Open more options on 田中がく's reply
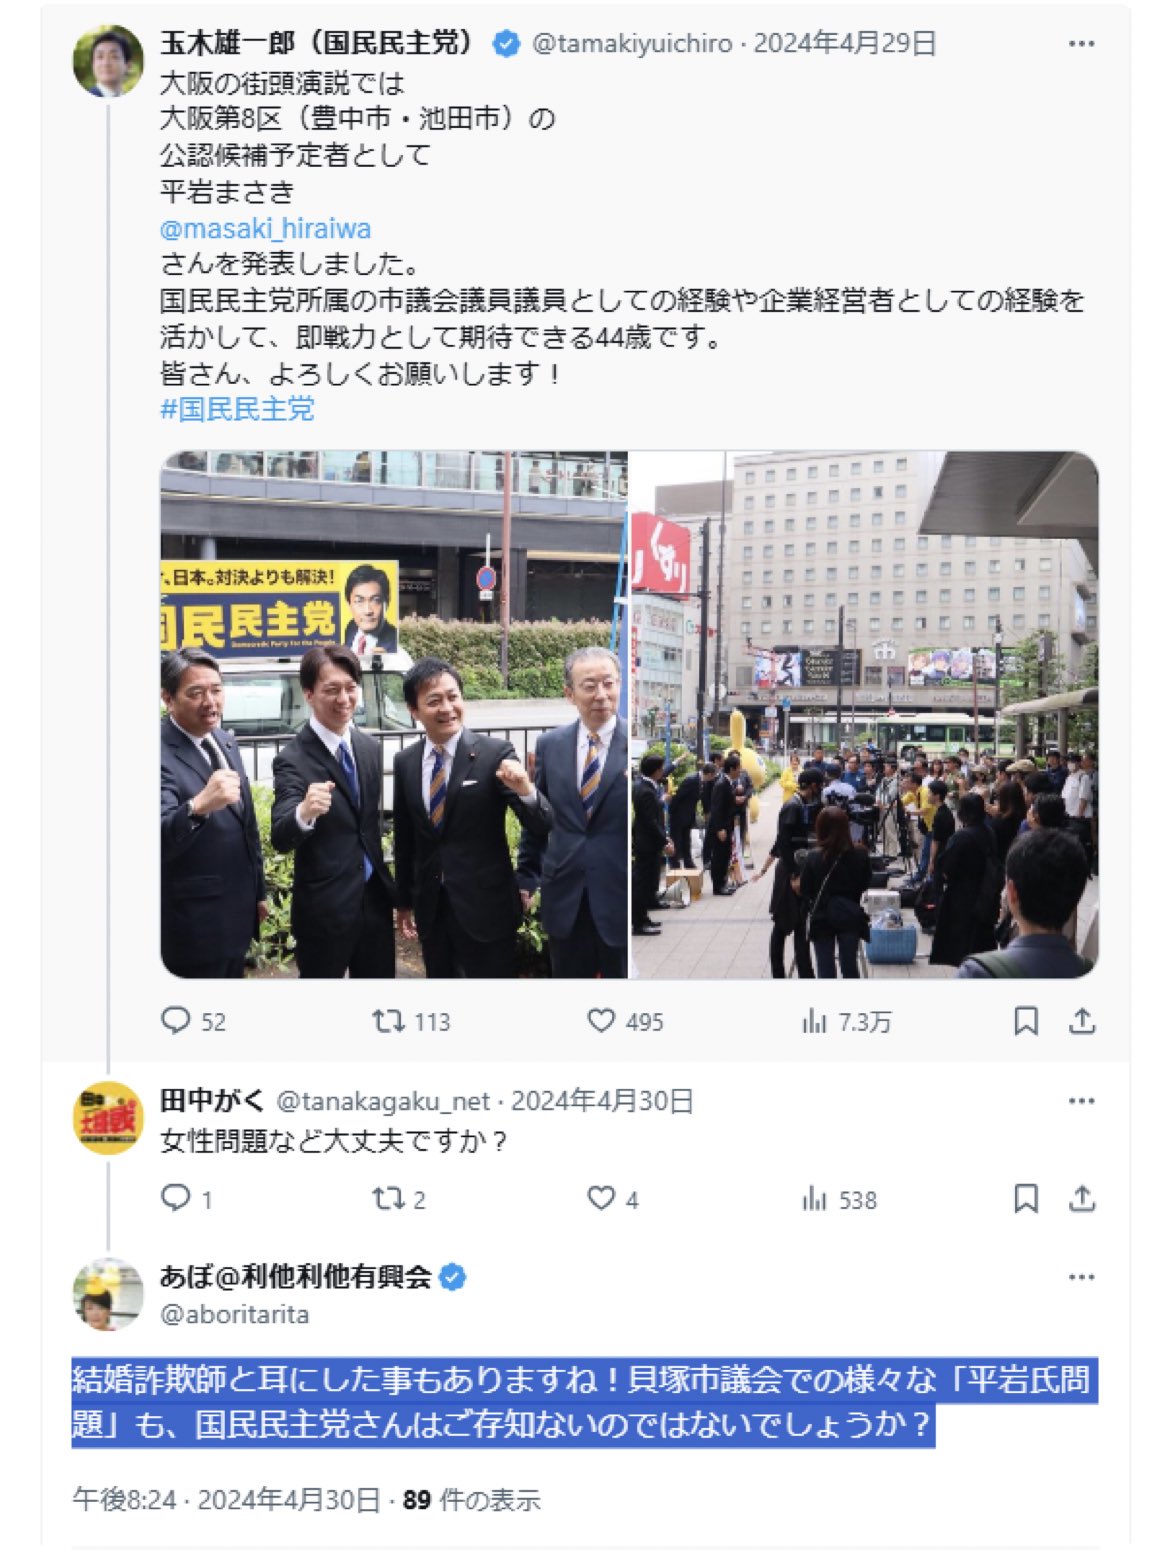This screenshot has height=1558, width=1169. [1081, 1101]
